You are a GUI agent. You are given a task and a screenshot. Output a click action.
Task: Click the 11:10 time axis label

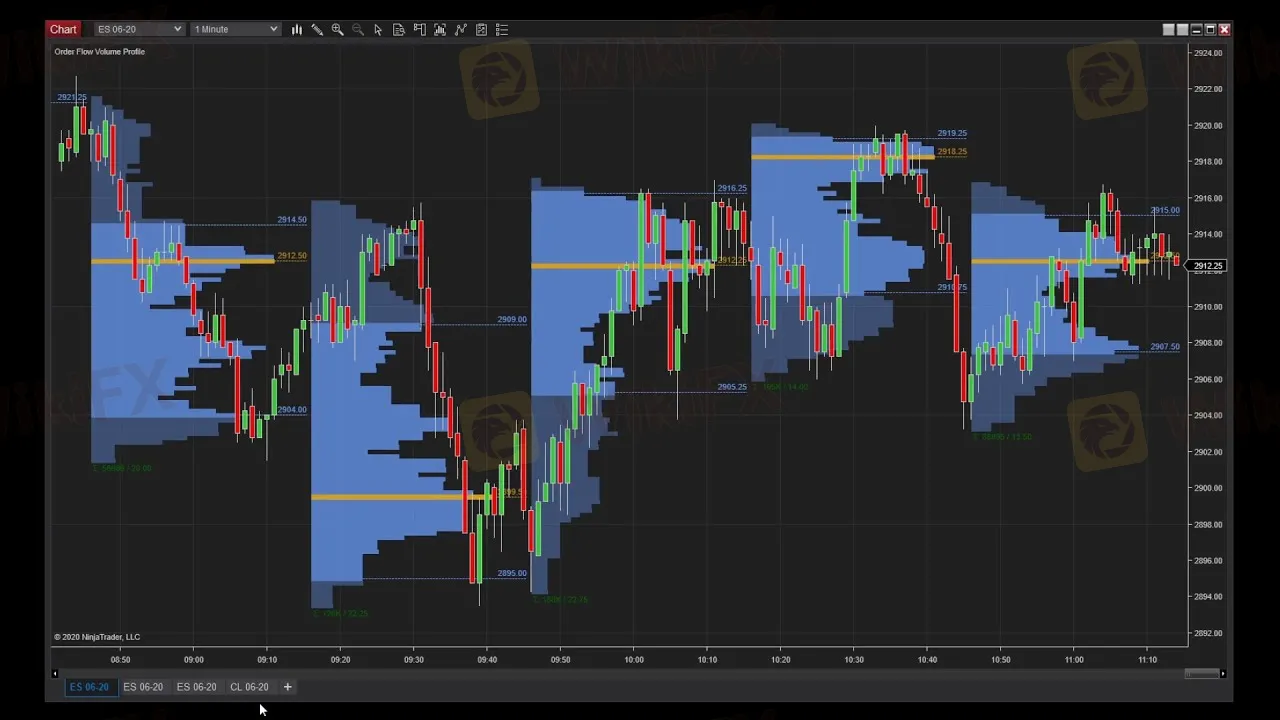click(x=1147, y=660)
